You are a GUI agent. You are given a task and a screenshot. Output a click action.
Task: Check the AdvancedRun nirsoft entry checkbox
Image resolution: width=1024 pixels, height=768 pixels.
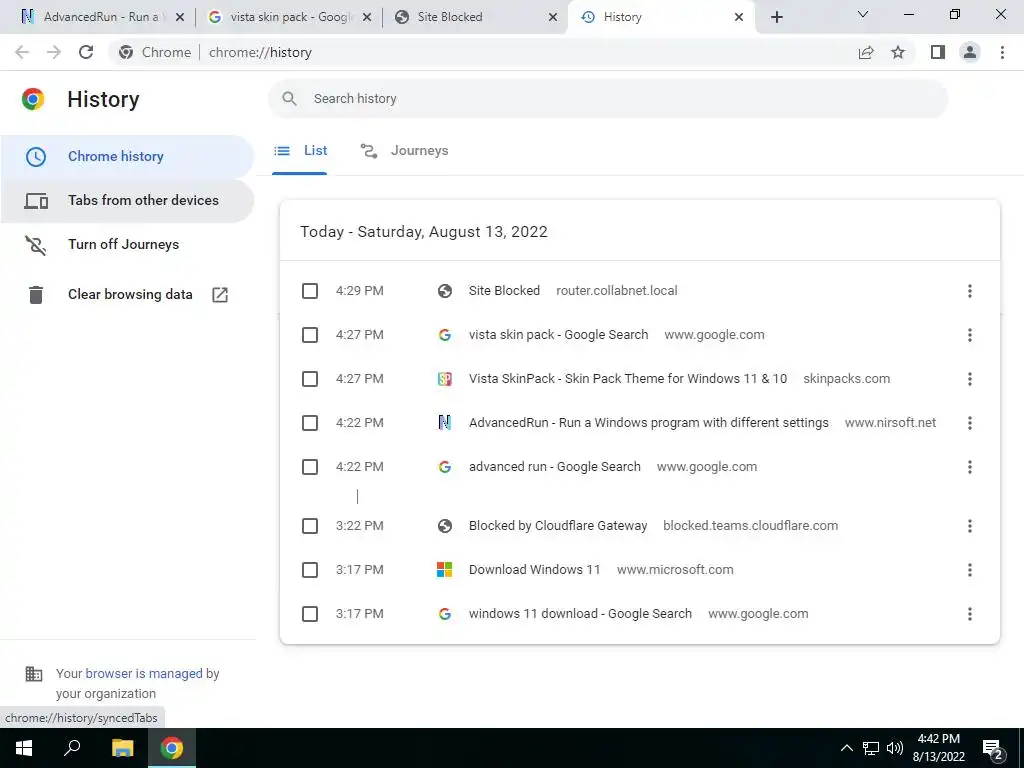tap(310, 423)
